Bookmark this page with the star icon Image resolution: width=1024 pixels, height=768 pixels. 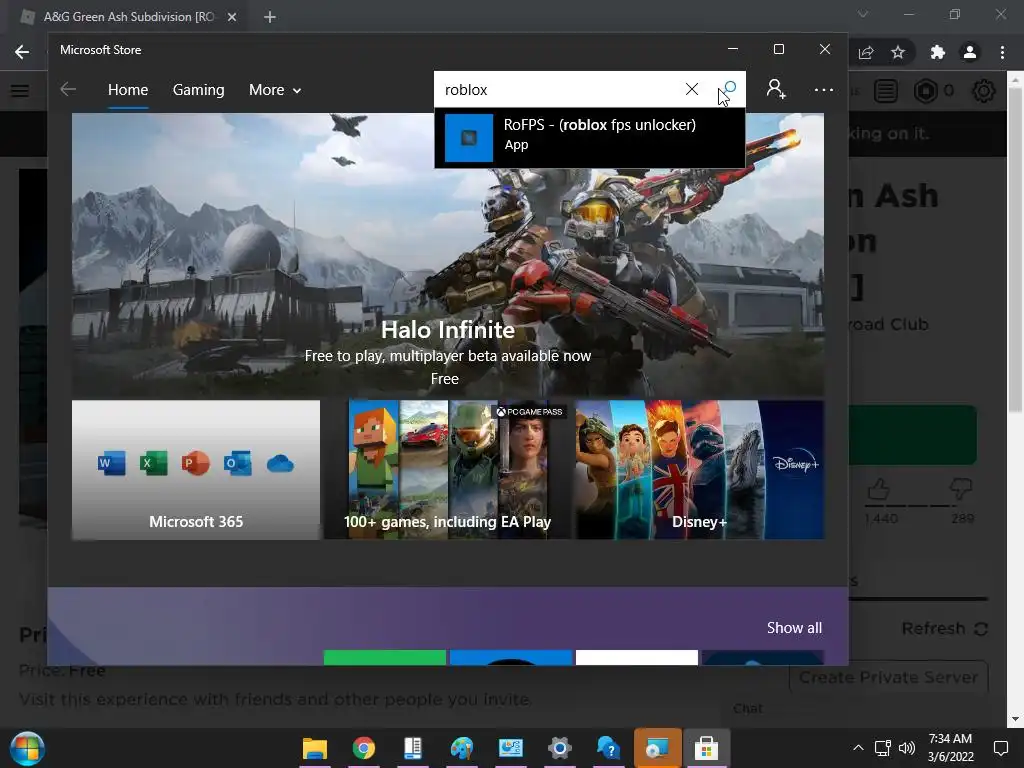point(898,52)
